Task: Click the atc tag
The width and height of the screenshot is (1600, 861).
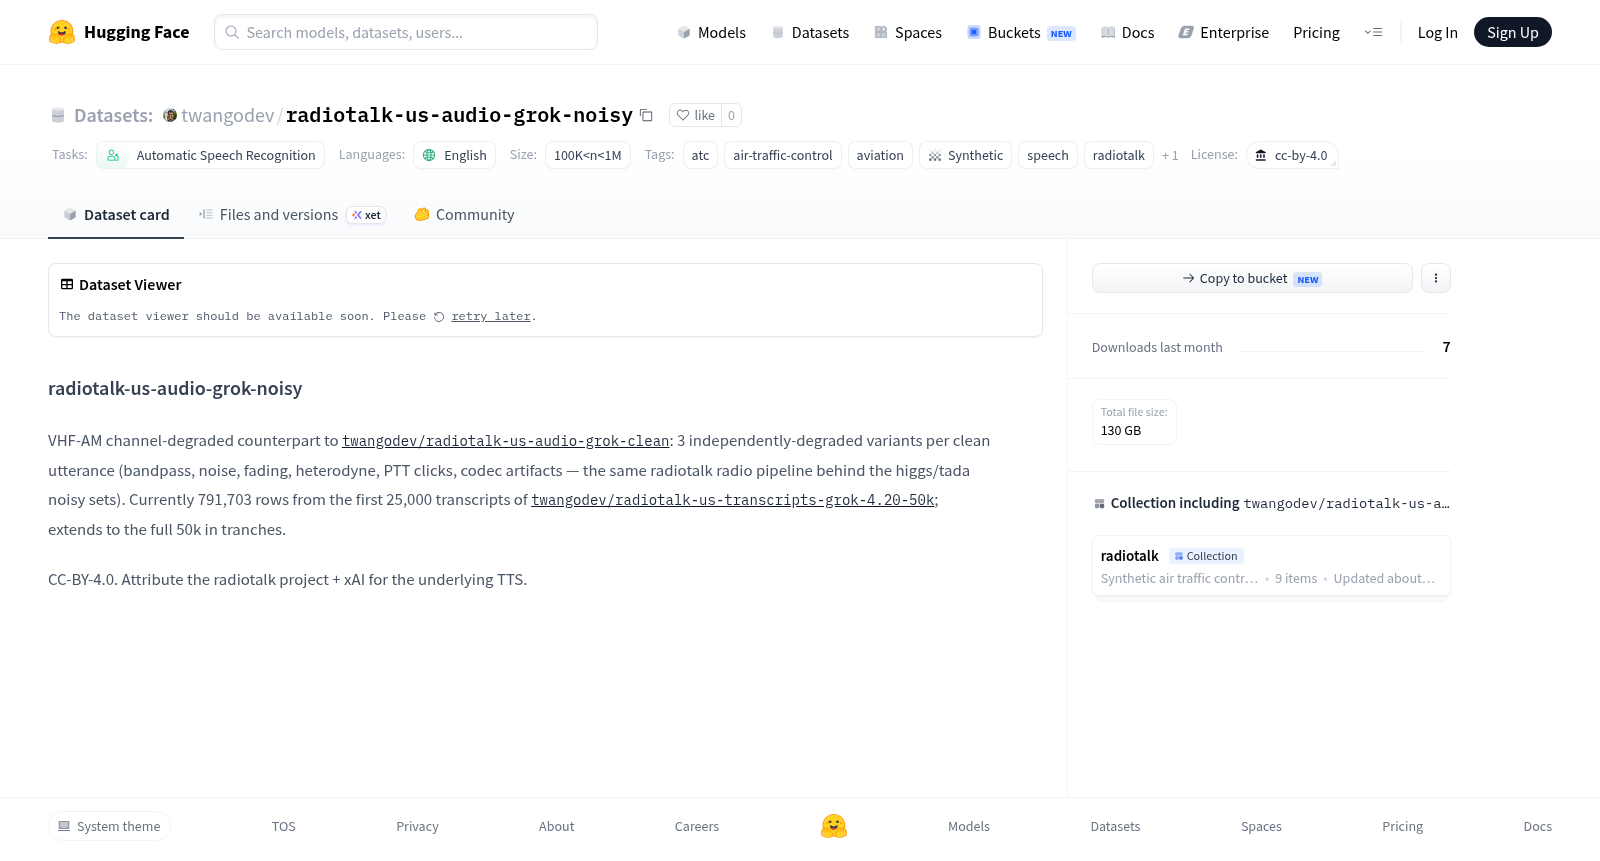Action: coord(700,155)
